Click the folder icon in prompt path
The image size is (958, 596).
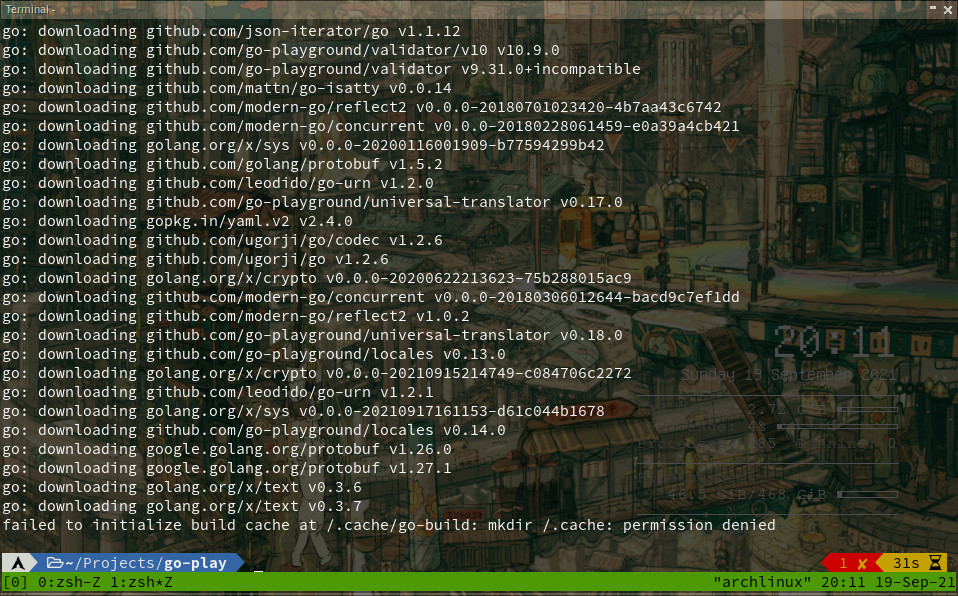coord(55,563)
